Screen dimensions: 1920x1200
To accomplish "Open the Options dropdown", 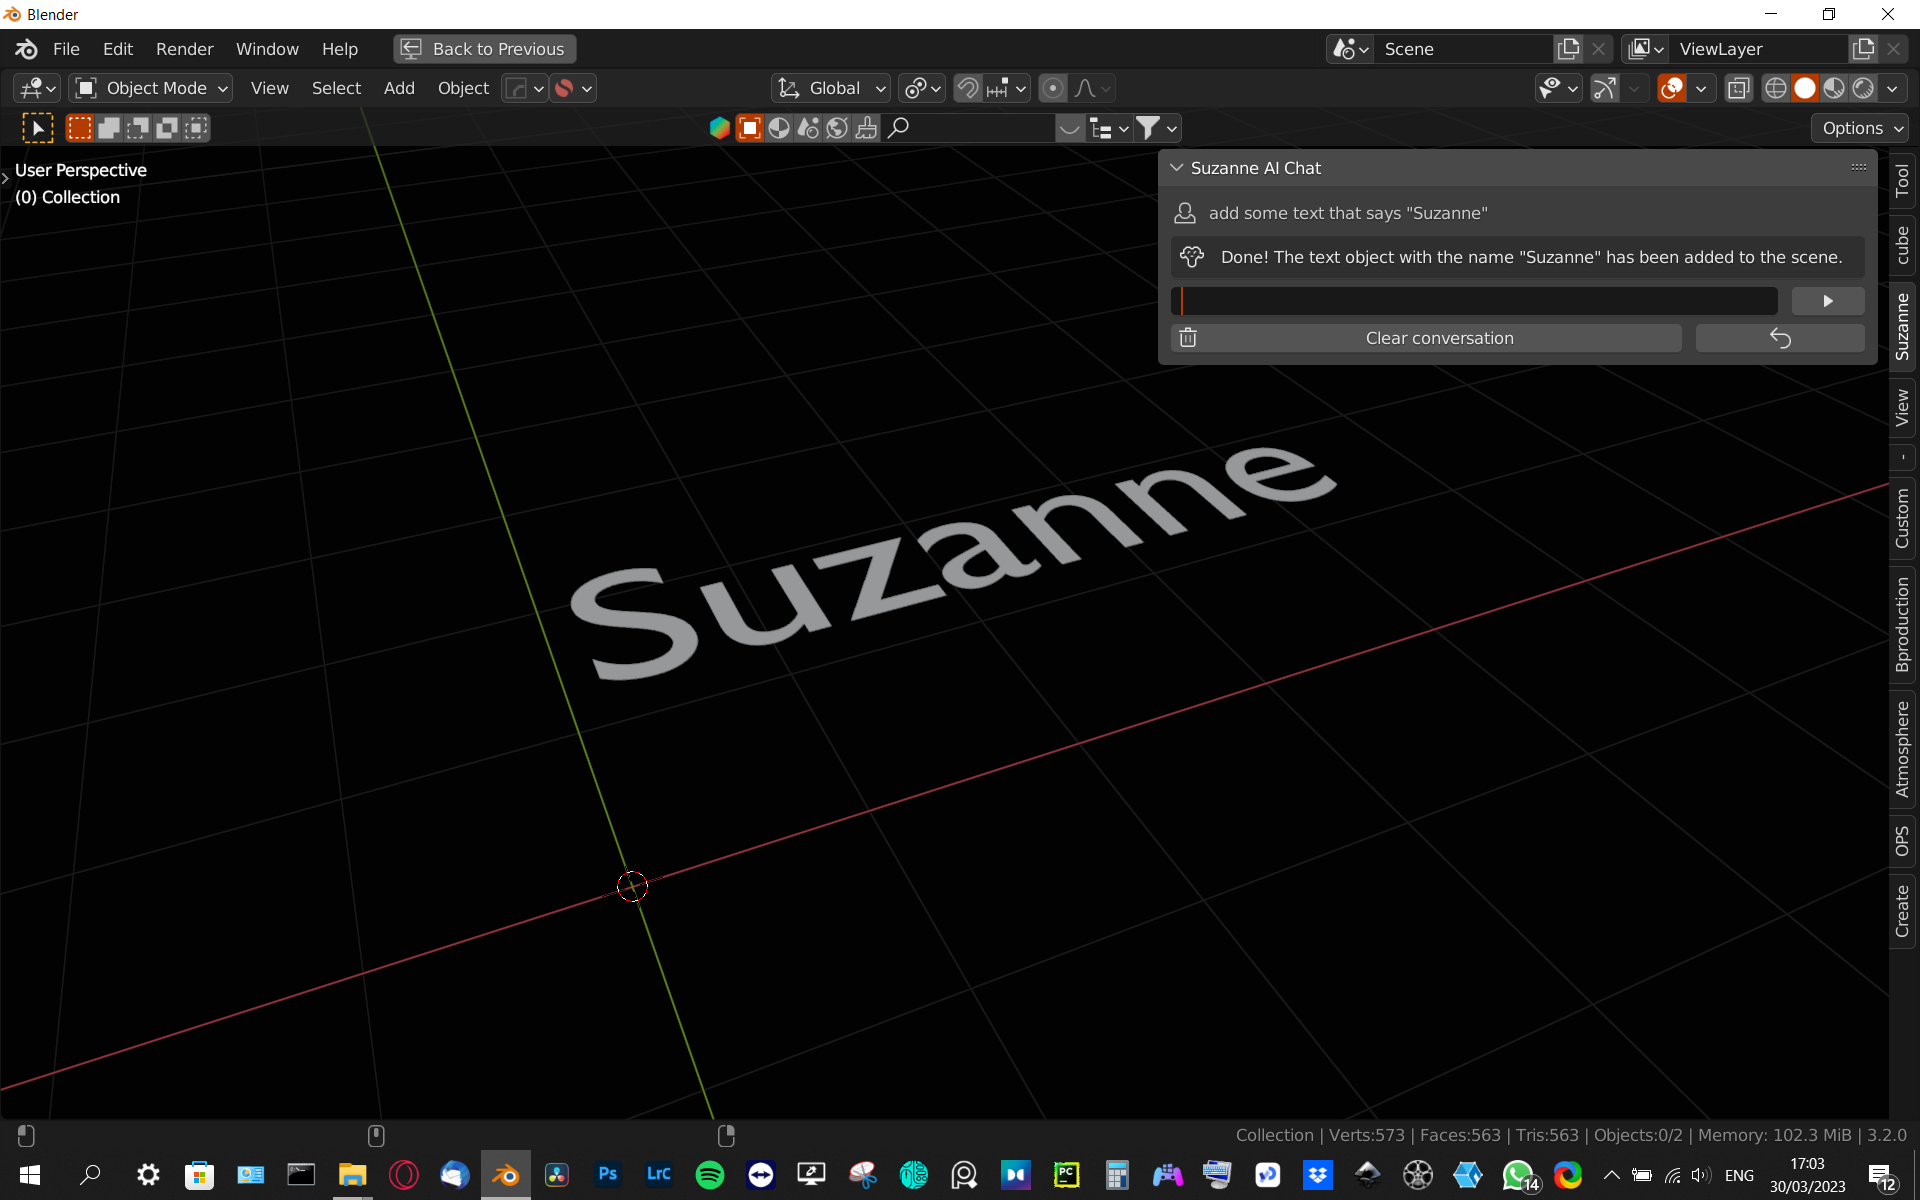I will pos(1860,128).
